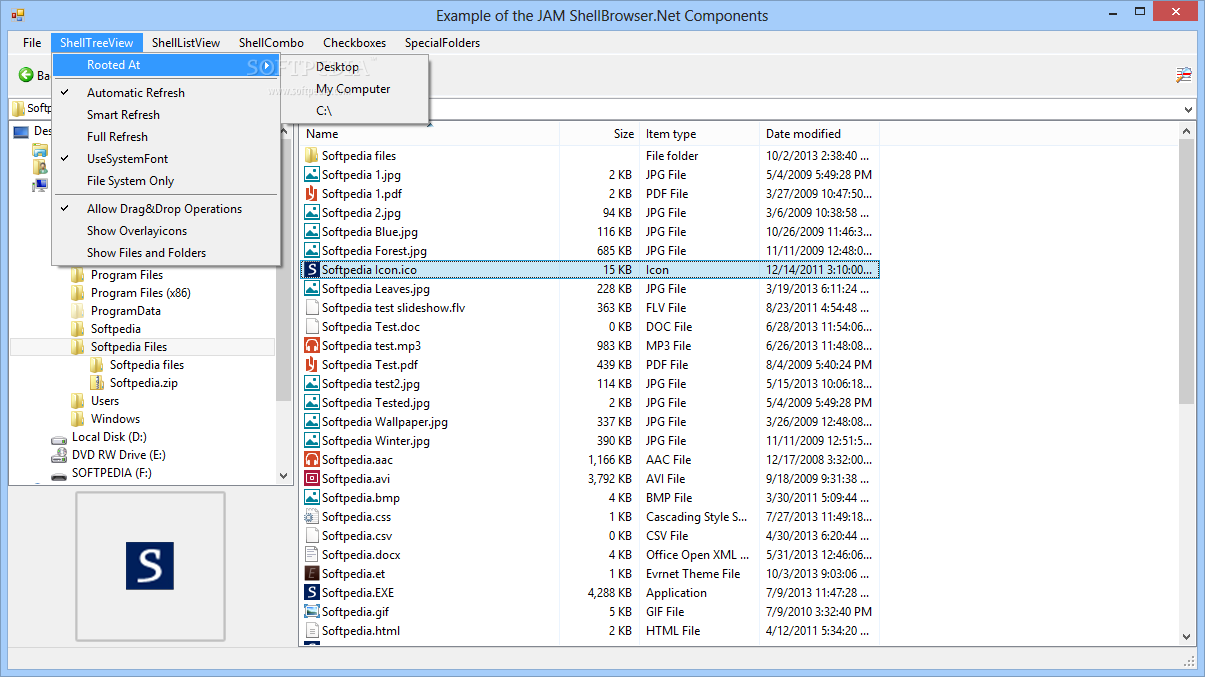The width and height of the screenshot is (1205, 677).
Task: Select the Softpedia Wallpaper.jpg row
Action: [590, 422]
